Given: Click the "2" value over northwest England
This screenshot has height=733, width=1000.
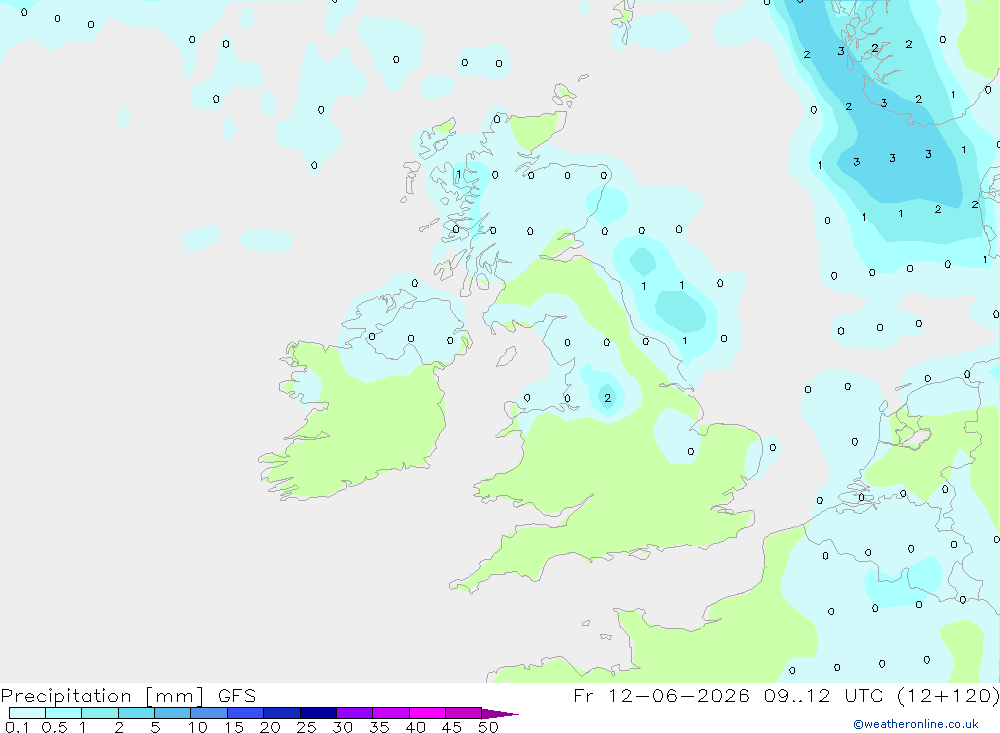Looking at the screenshot, I should (607, 398).
